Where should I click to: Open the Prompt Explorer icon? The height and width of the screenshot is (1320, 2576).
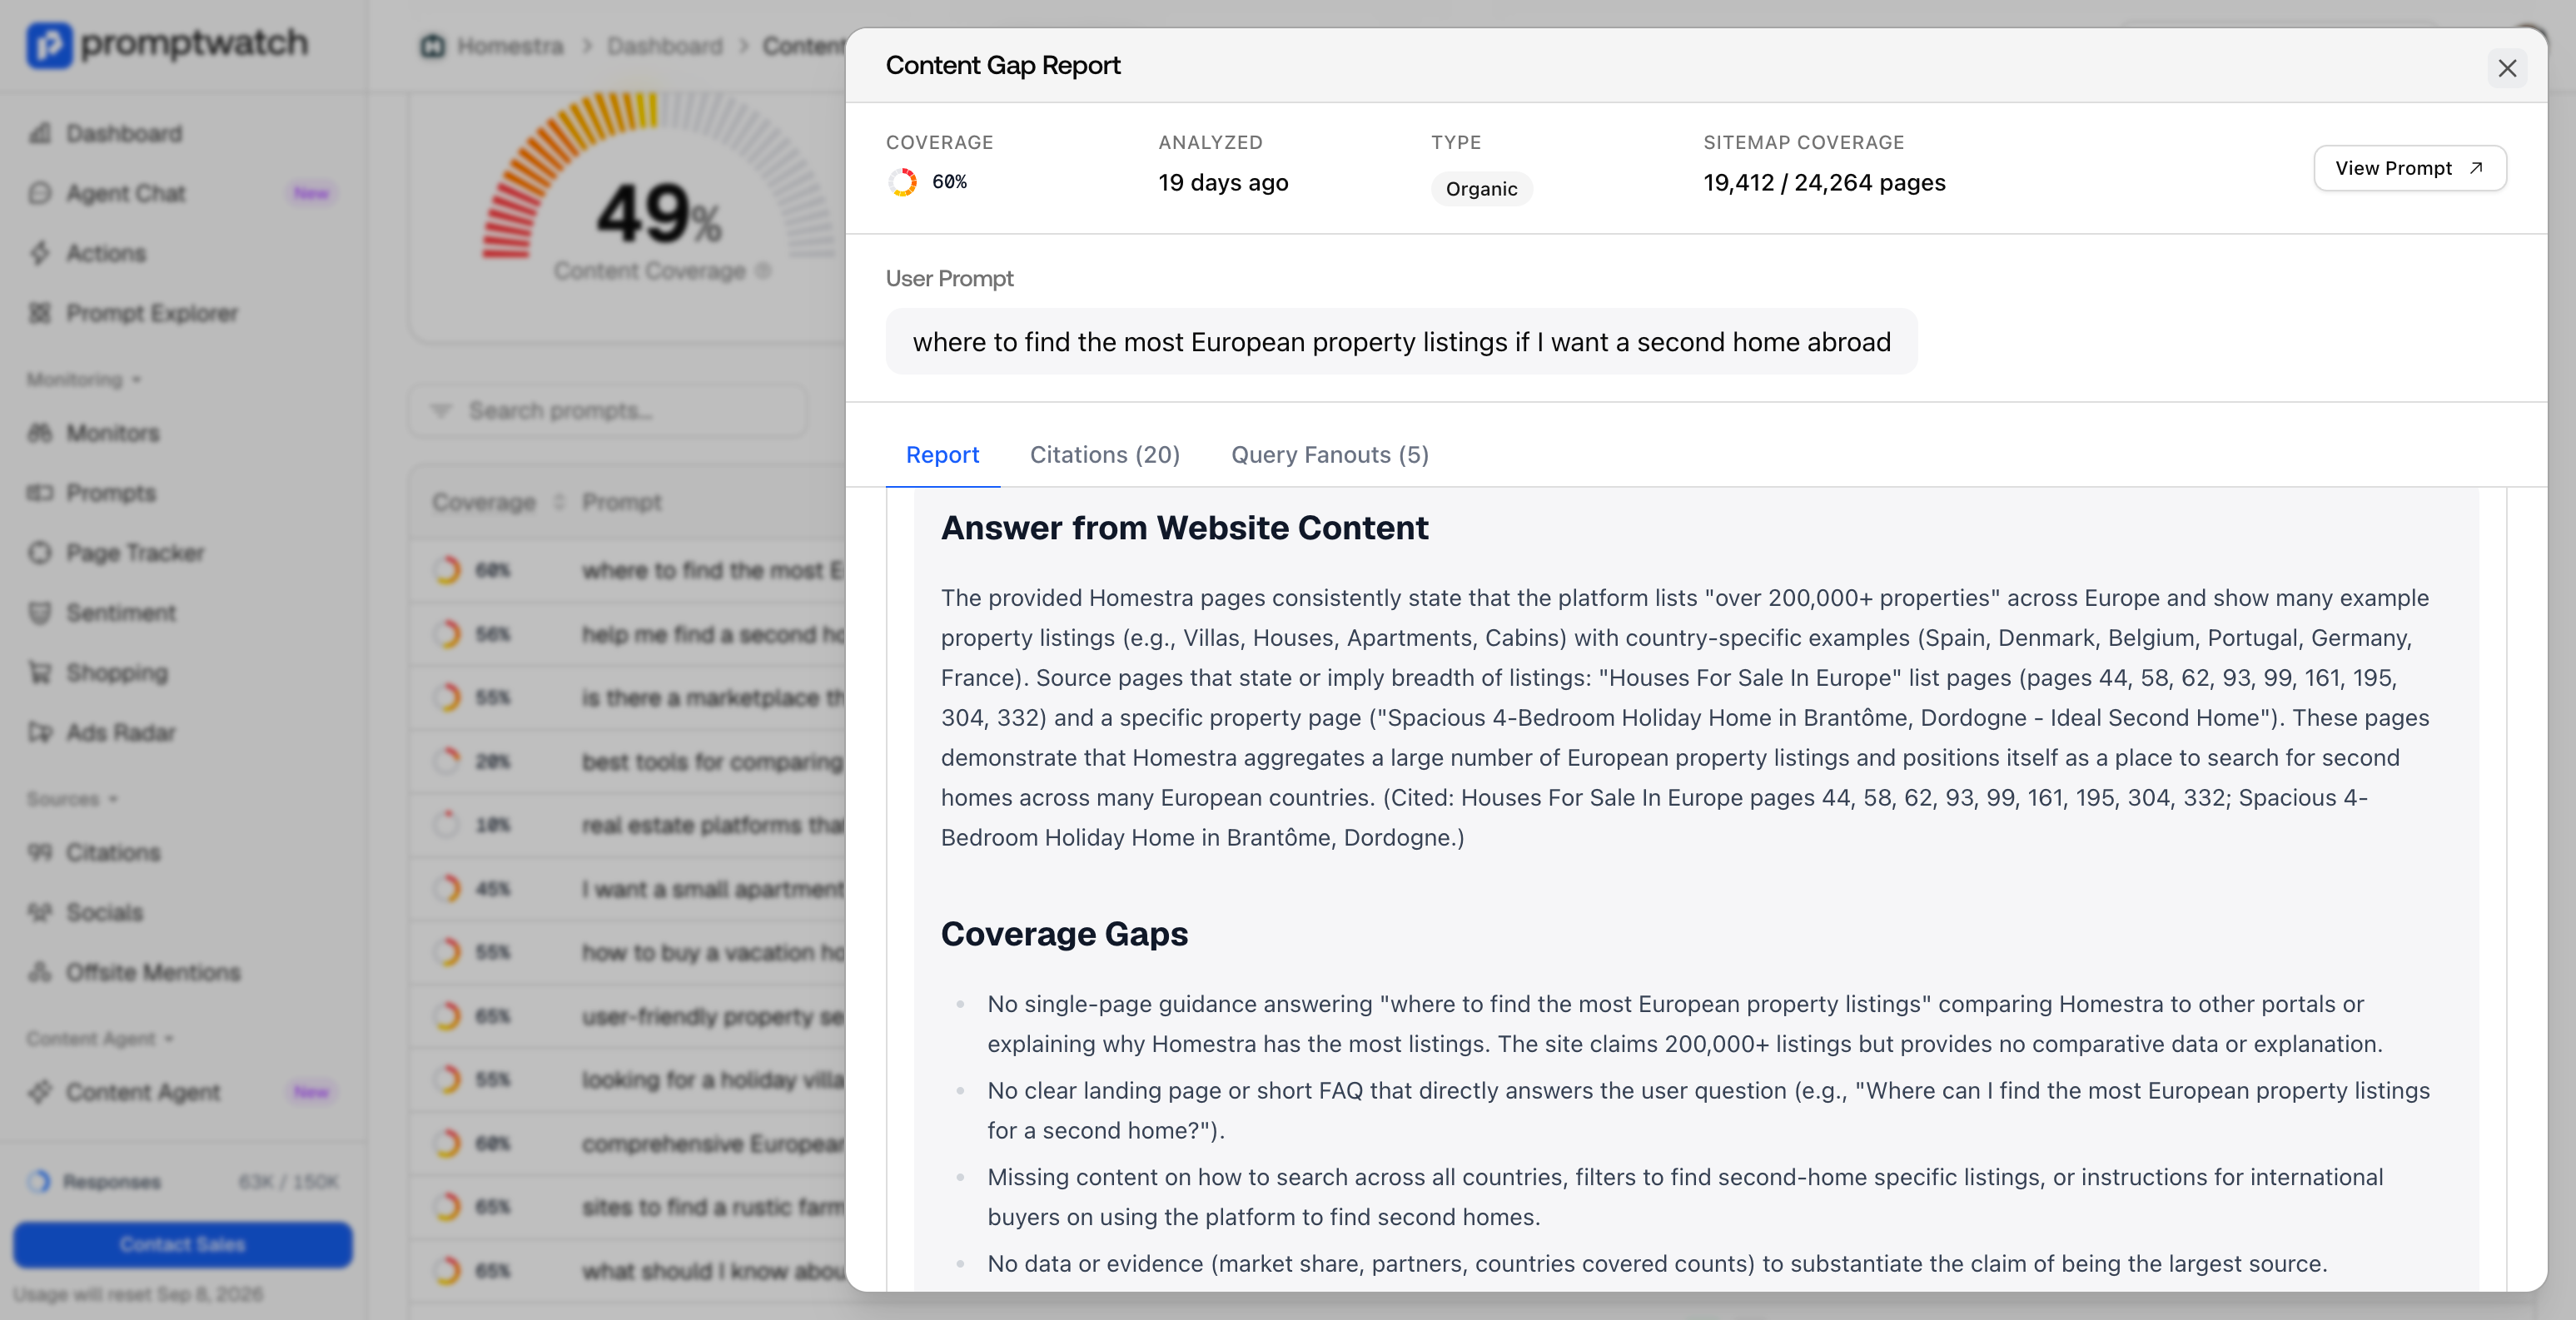[40, 313]
